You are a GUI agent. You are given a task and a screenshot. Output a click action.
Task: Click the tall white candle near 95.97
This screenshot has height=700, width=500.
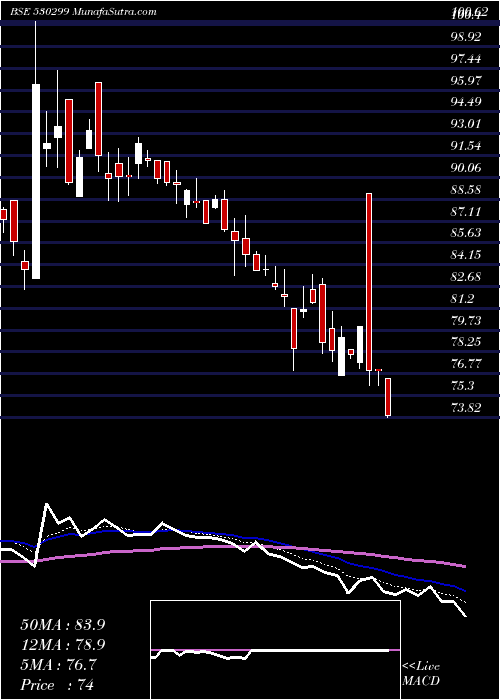point(36,181)
